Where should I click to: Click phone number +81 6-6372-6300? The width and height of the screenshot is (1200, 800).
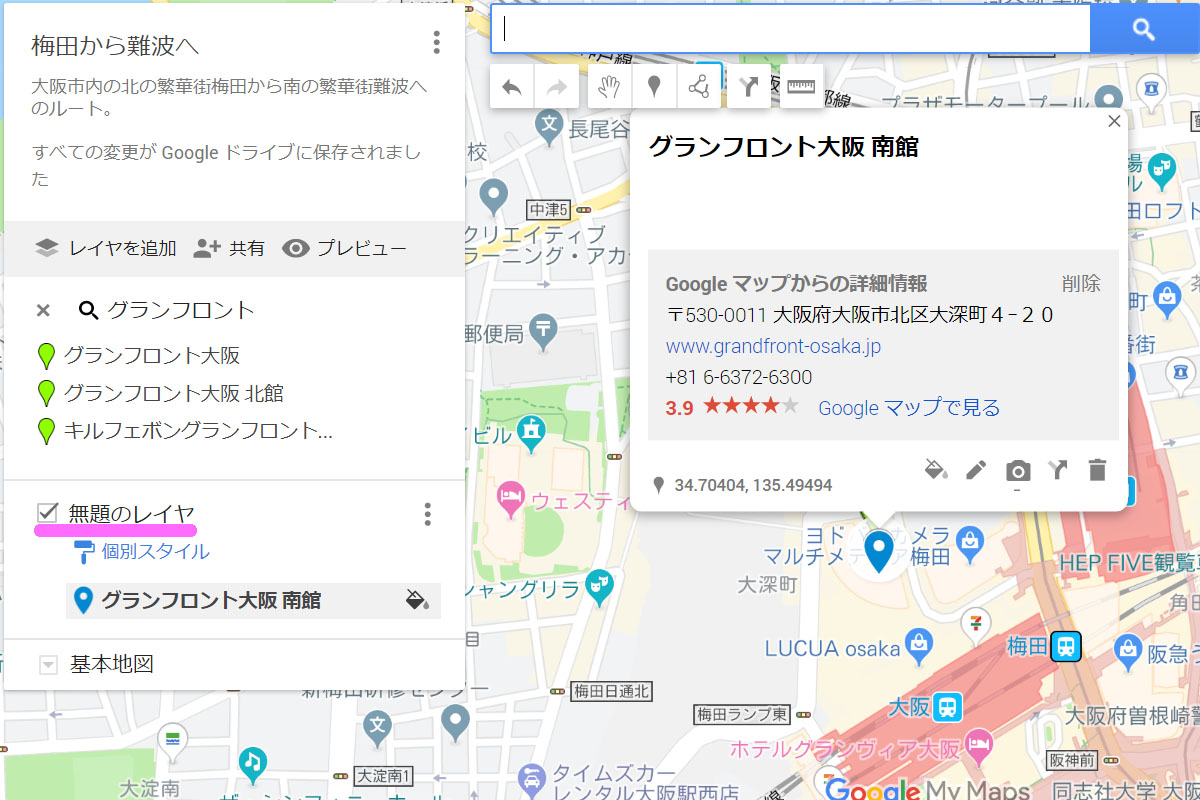coord(739,378)
